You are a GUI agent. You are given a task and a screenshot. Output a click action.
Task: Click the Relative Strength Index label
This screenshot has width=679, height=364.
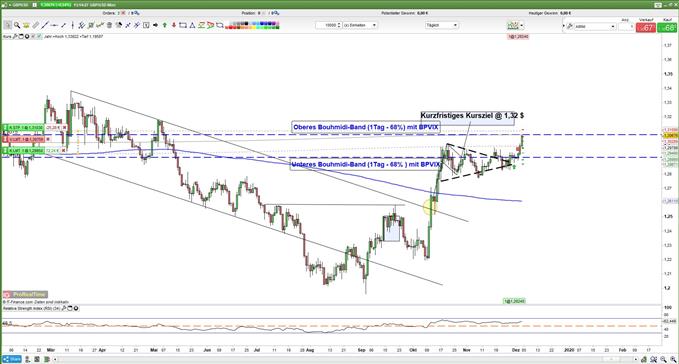coord(31,309)
